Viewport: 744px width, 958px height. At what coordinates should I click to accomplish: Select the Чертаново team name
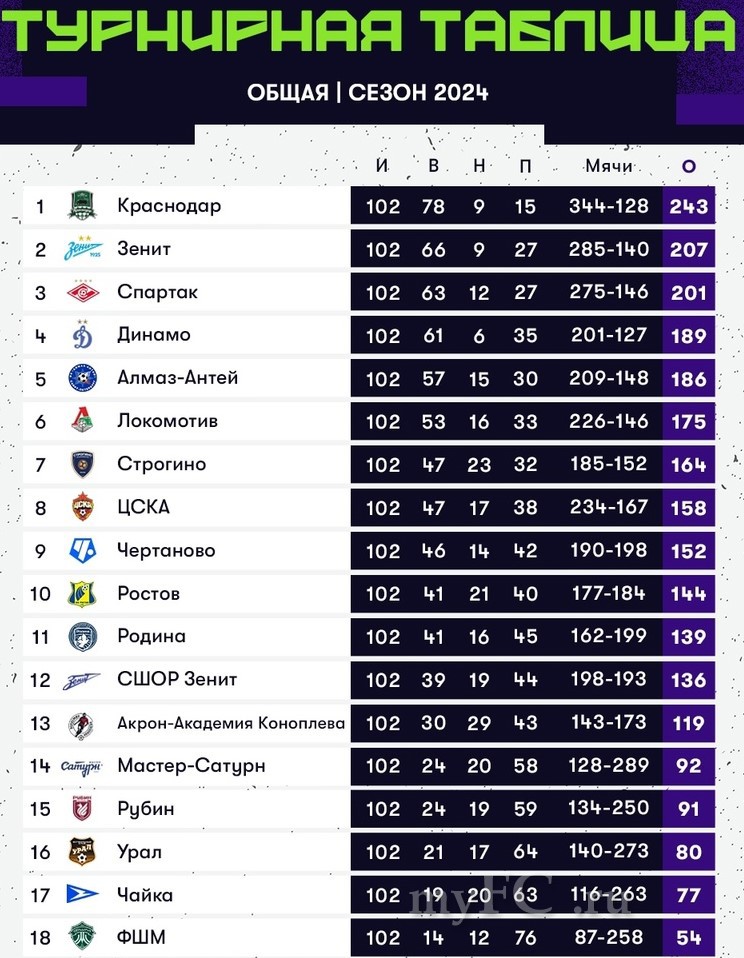(x=165, y=550)
